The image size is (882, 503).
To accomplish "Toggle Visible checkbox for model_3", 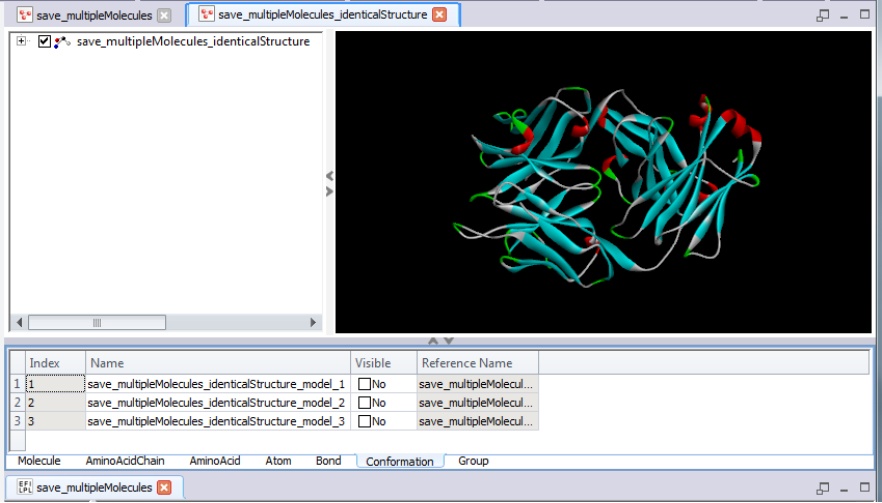I will [x=364, y=421].
